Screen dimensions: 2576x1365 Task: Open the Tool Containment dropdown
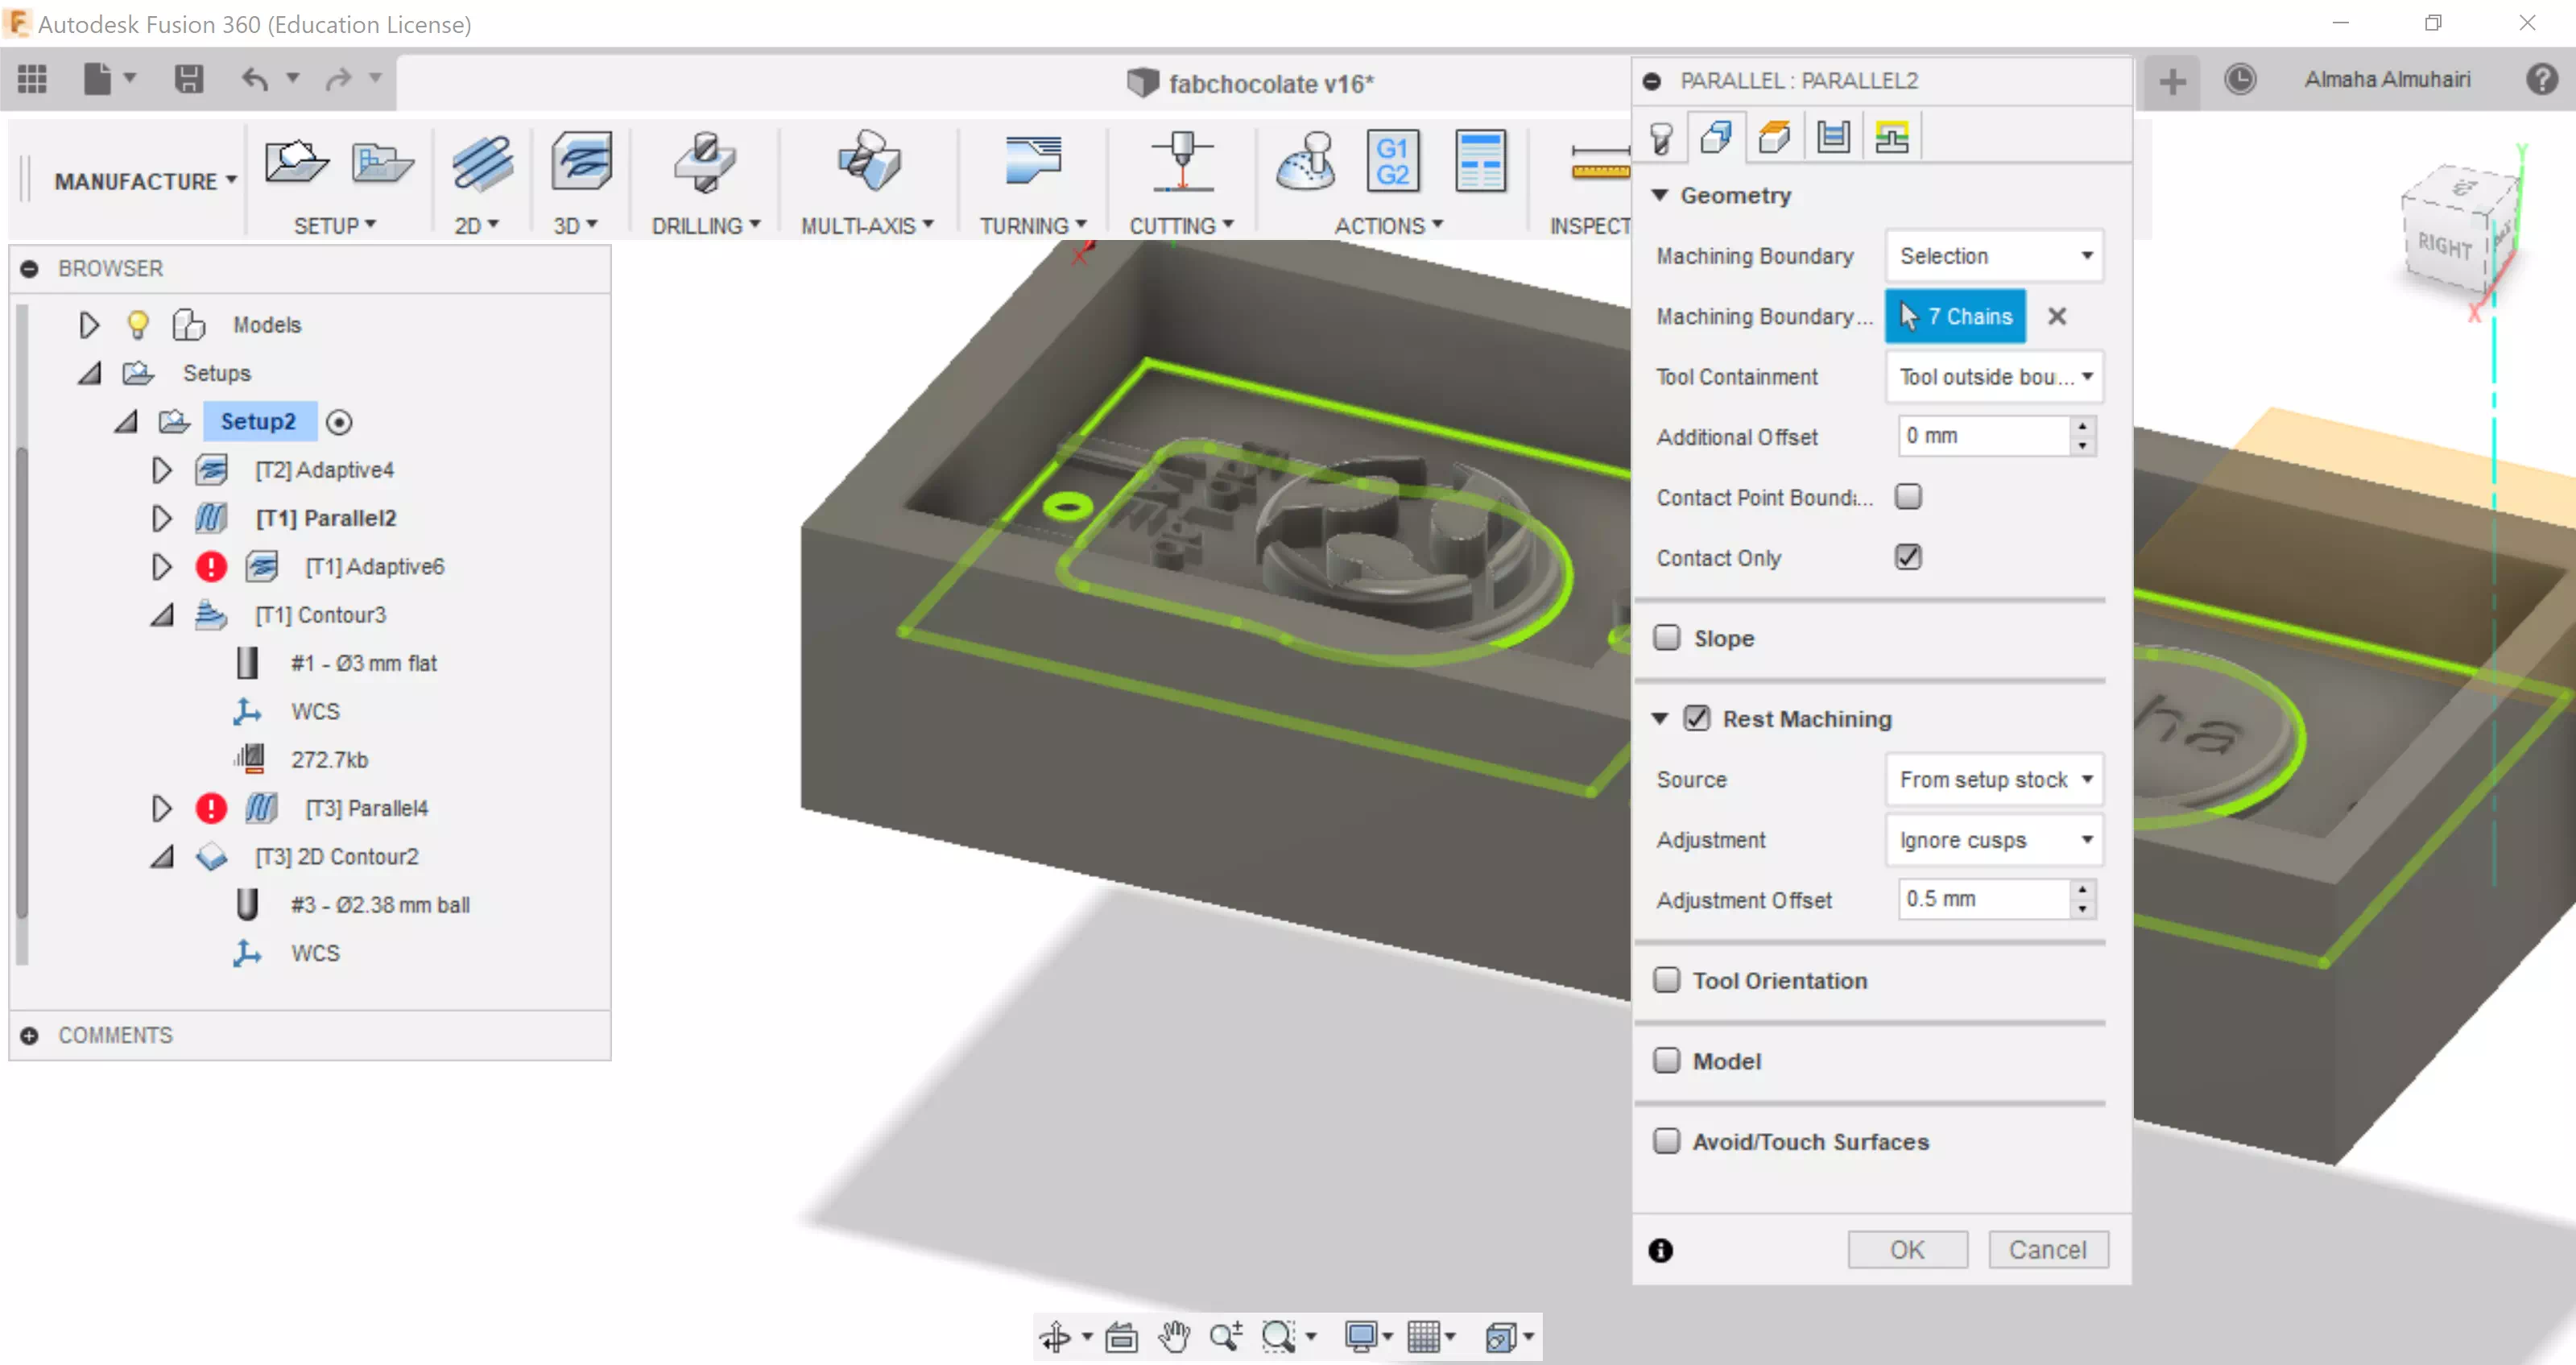(1994, 377)
